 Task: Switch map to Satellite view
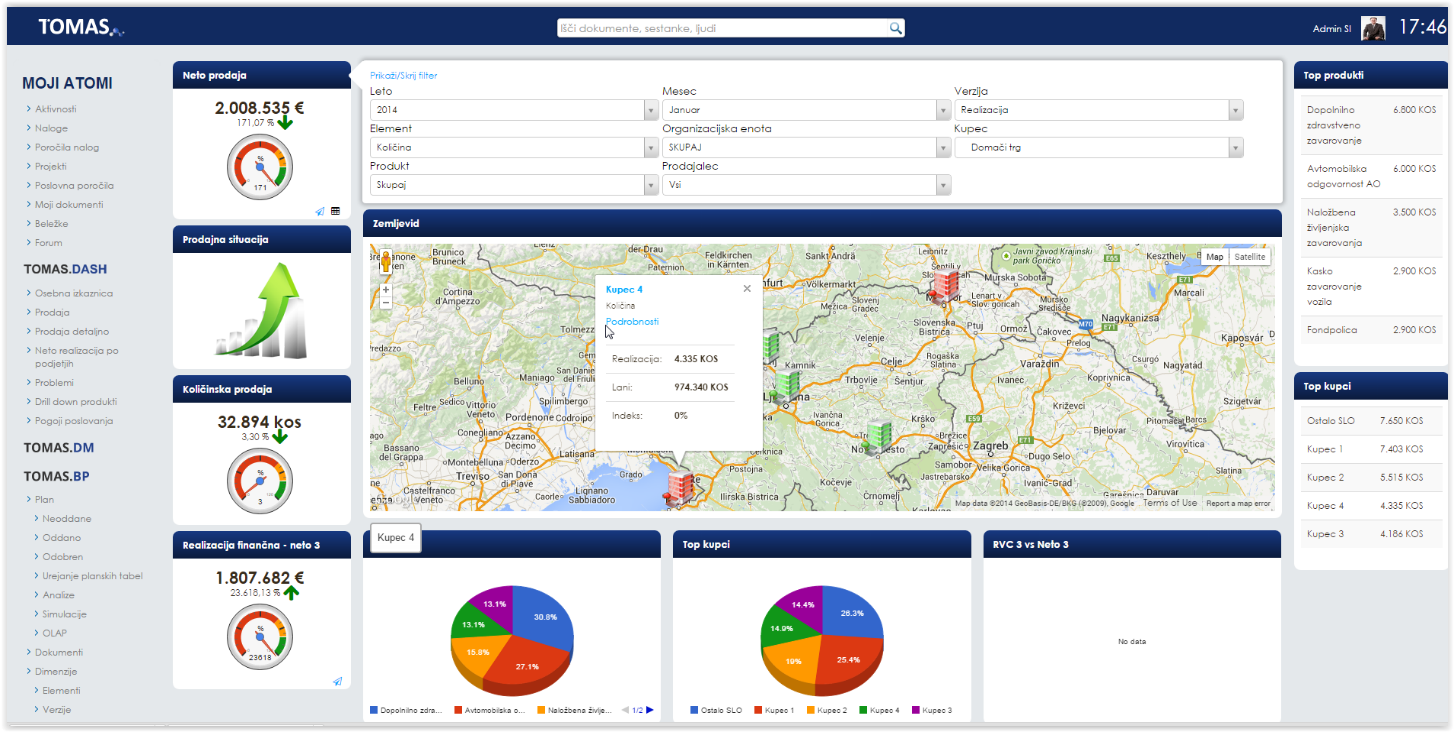[1249, 257]
